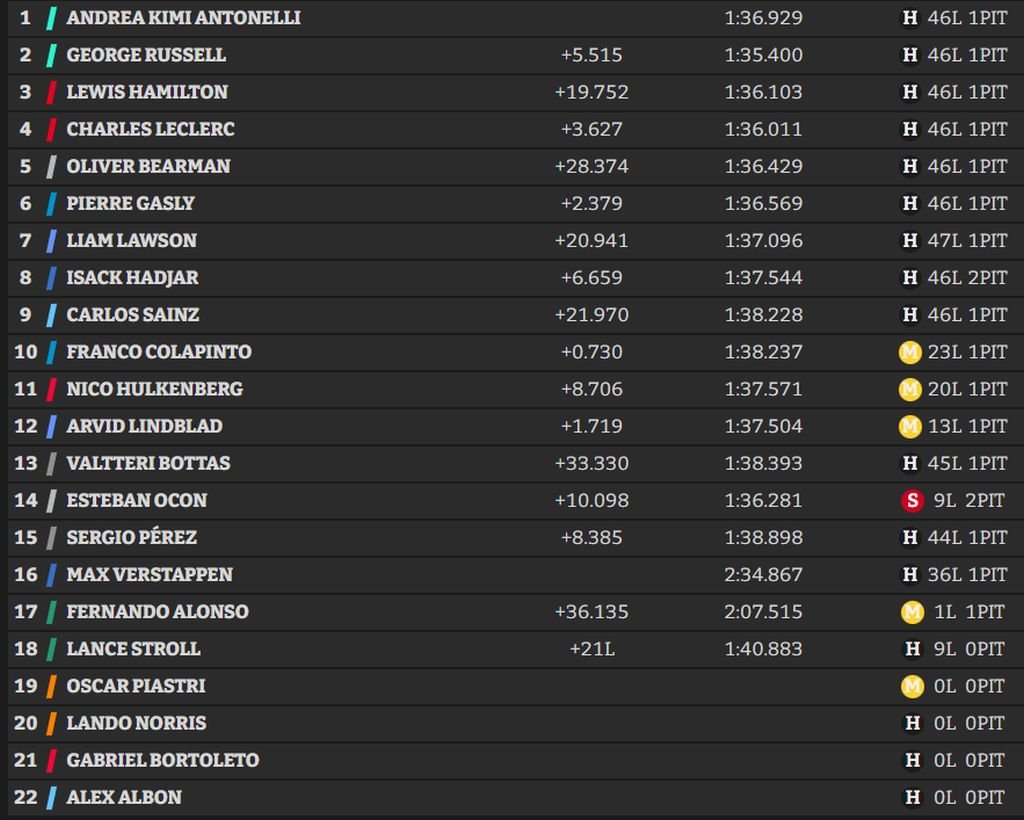Viewport: 1024px width, 820px height.
Task: Click Fernando Alonso's medium tyre icon
Action: click(x=911, y=611)
